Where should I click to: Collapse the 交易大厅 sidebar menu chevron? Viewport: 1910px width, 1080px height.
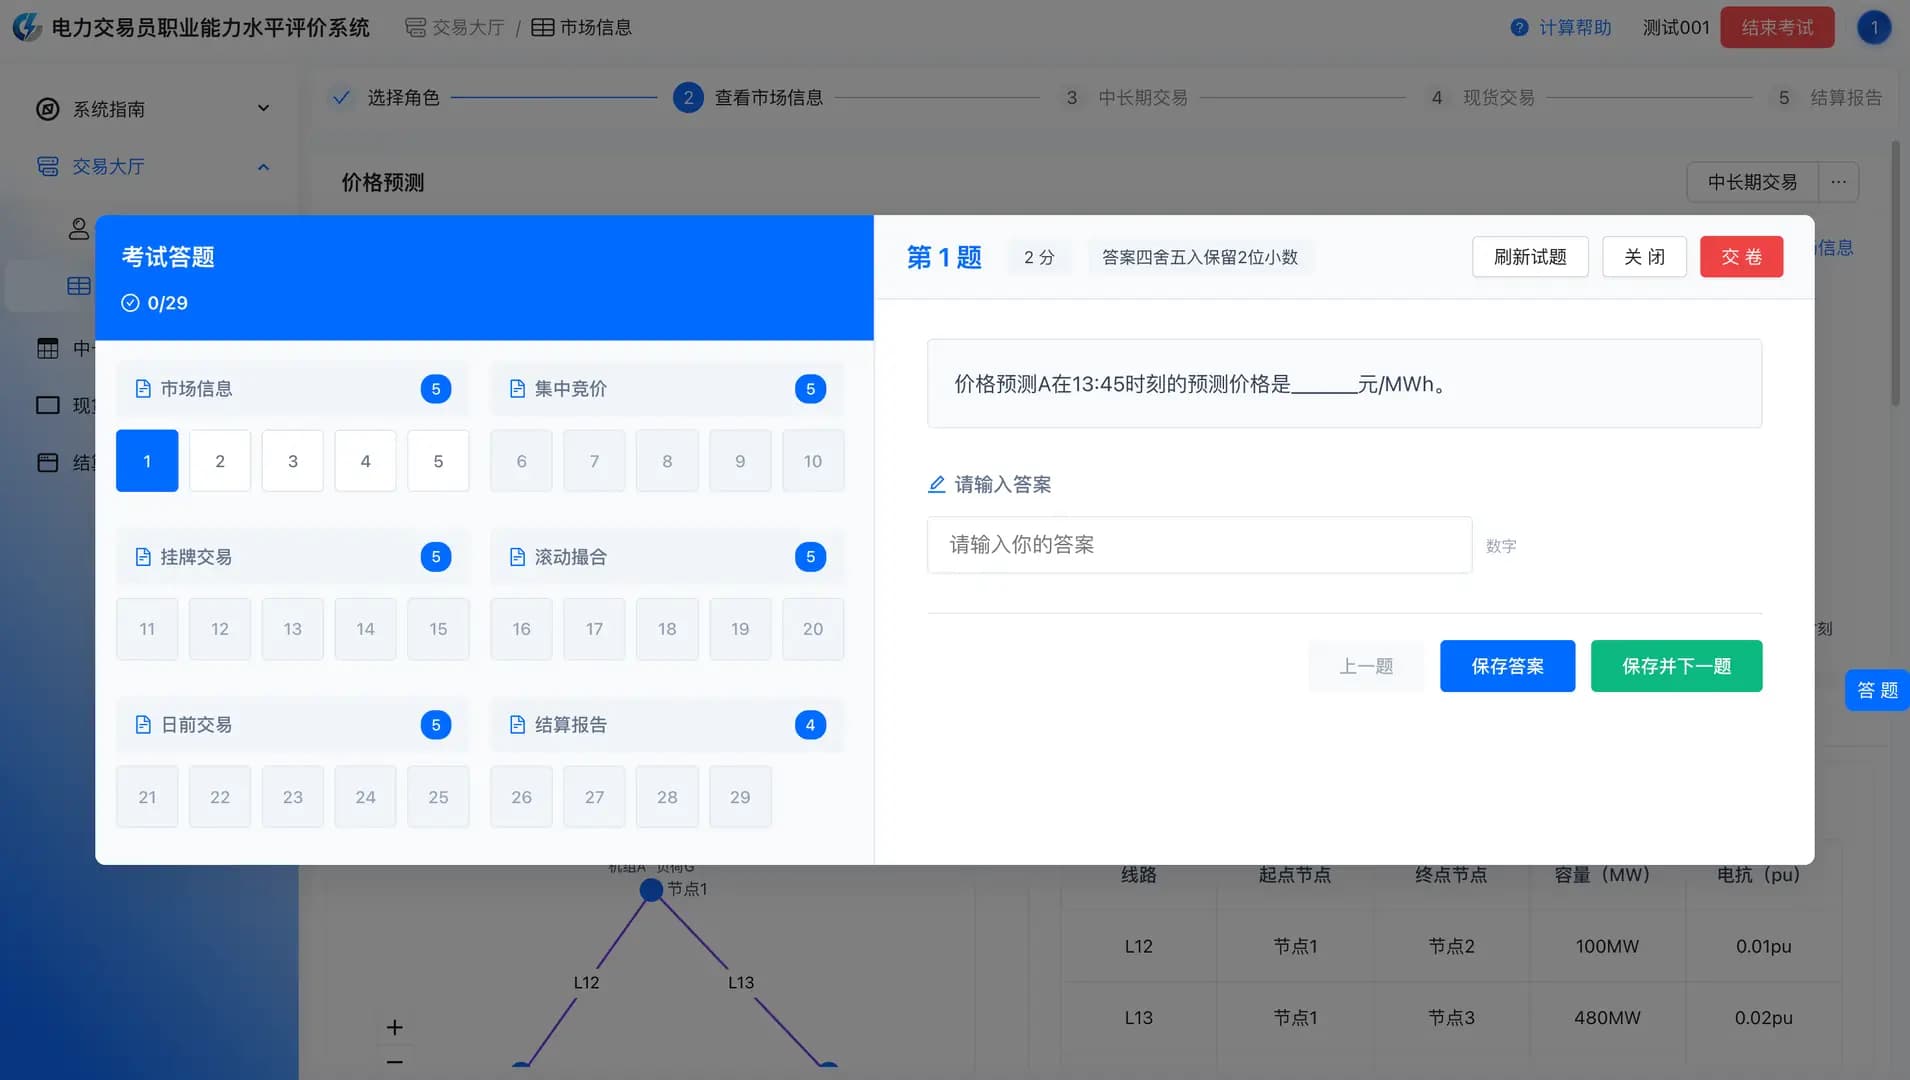(263, 167)
